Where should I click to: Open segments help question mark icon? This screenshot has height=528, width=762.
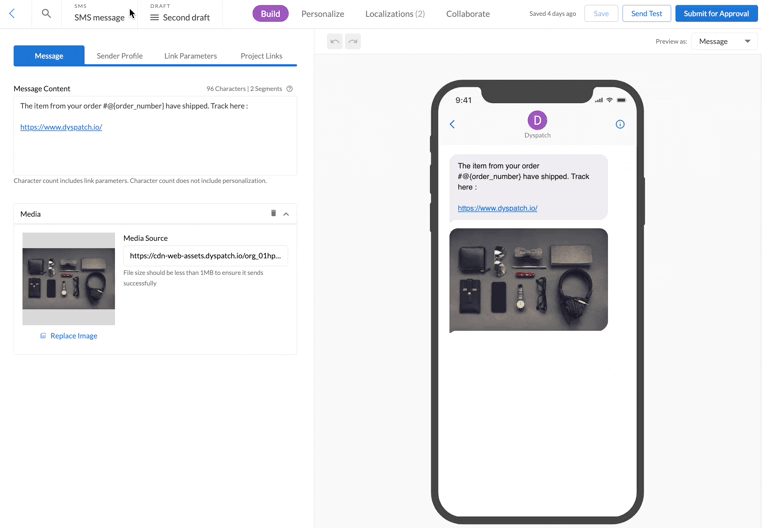pyautogui.click(x=290, y=89)
